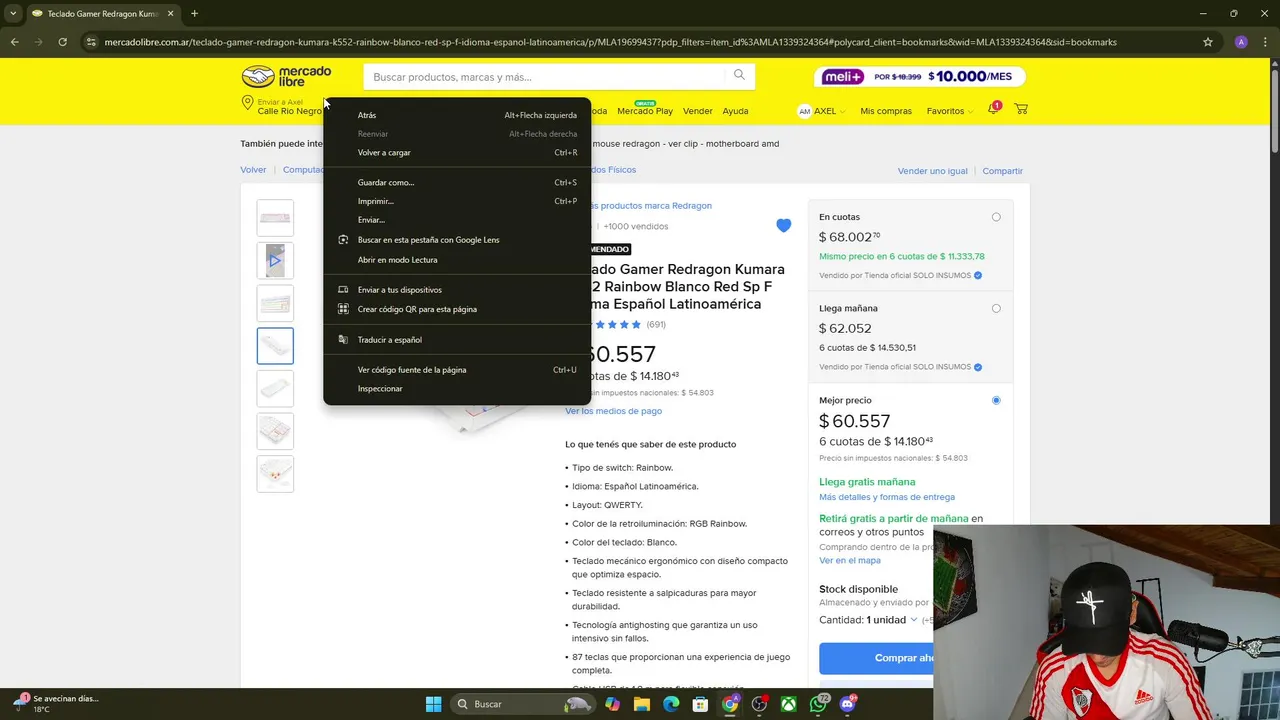Choose "Enviar..." in context menu
The image size is (1280, 720).
click(x=457, y=220)
